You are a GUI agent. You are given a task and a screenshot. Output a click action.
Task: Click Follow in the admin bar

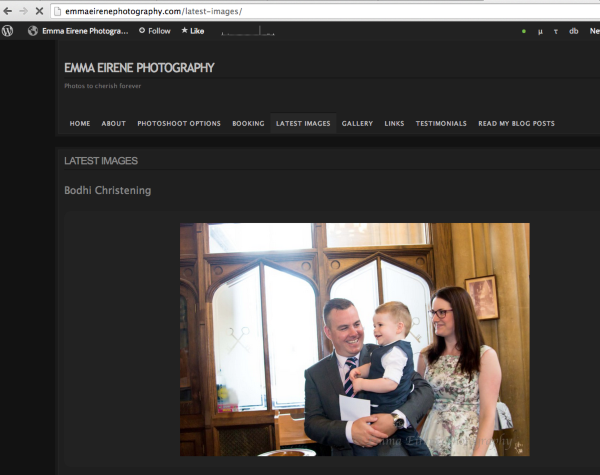pos(155,31)
